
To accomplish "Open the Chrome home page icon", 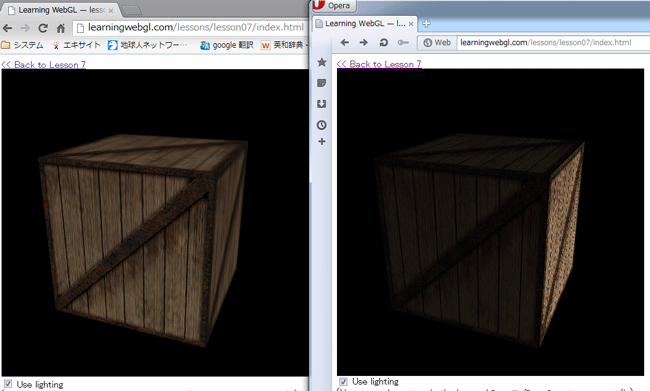I will [61, 28].
